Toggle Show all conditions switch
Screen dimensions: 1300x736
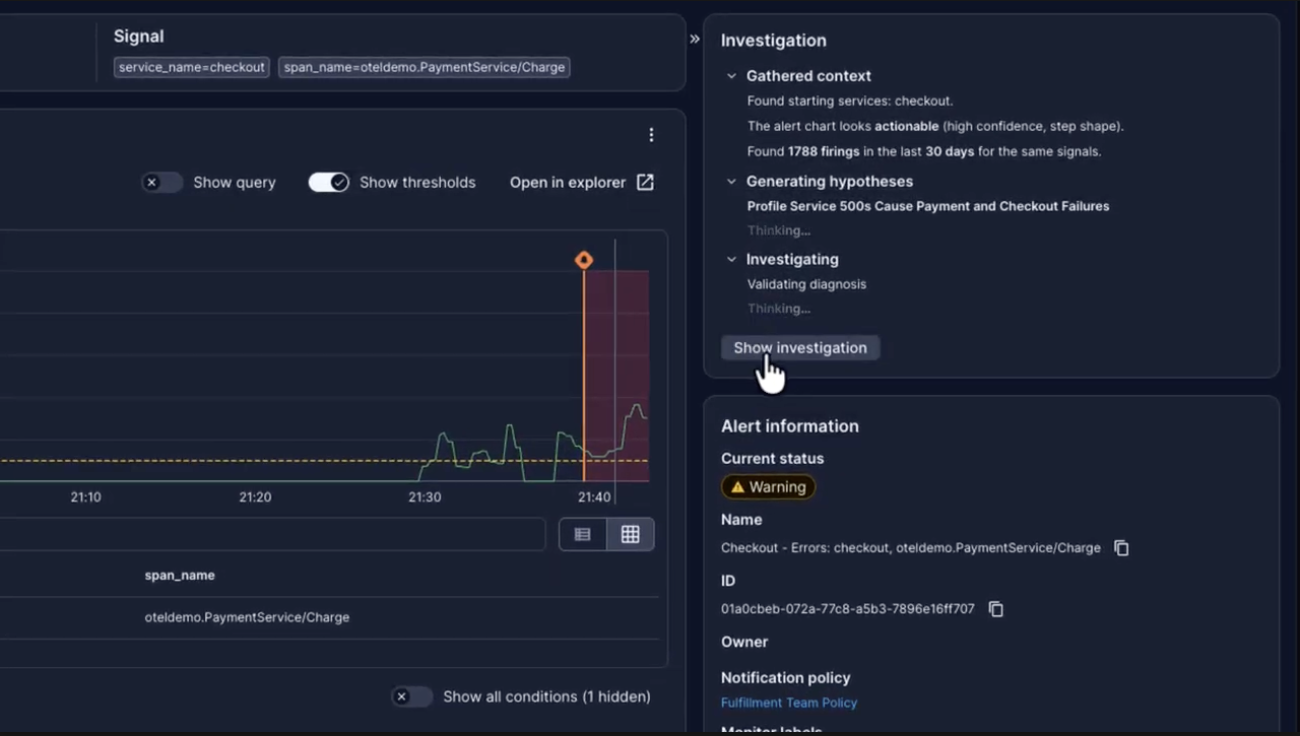click(x=412, y=696)
